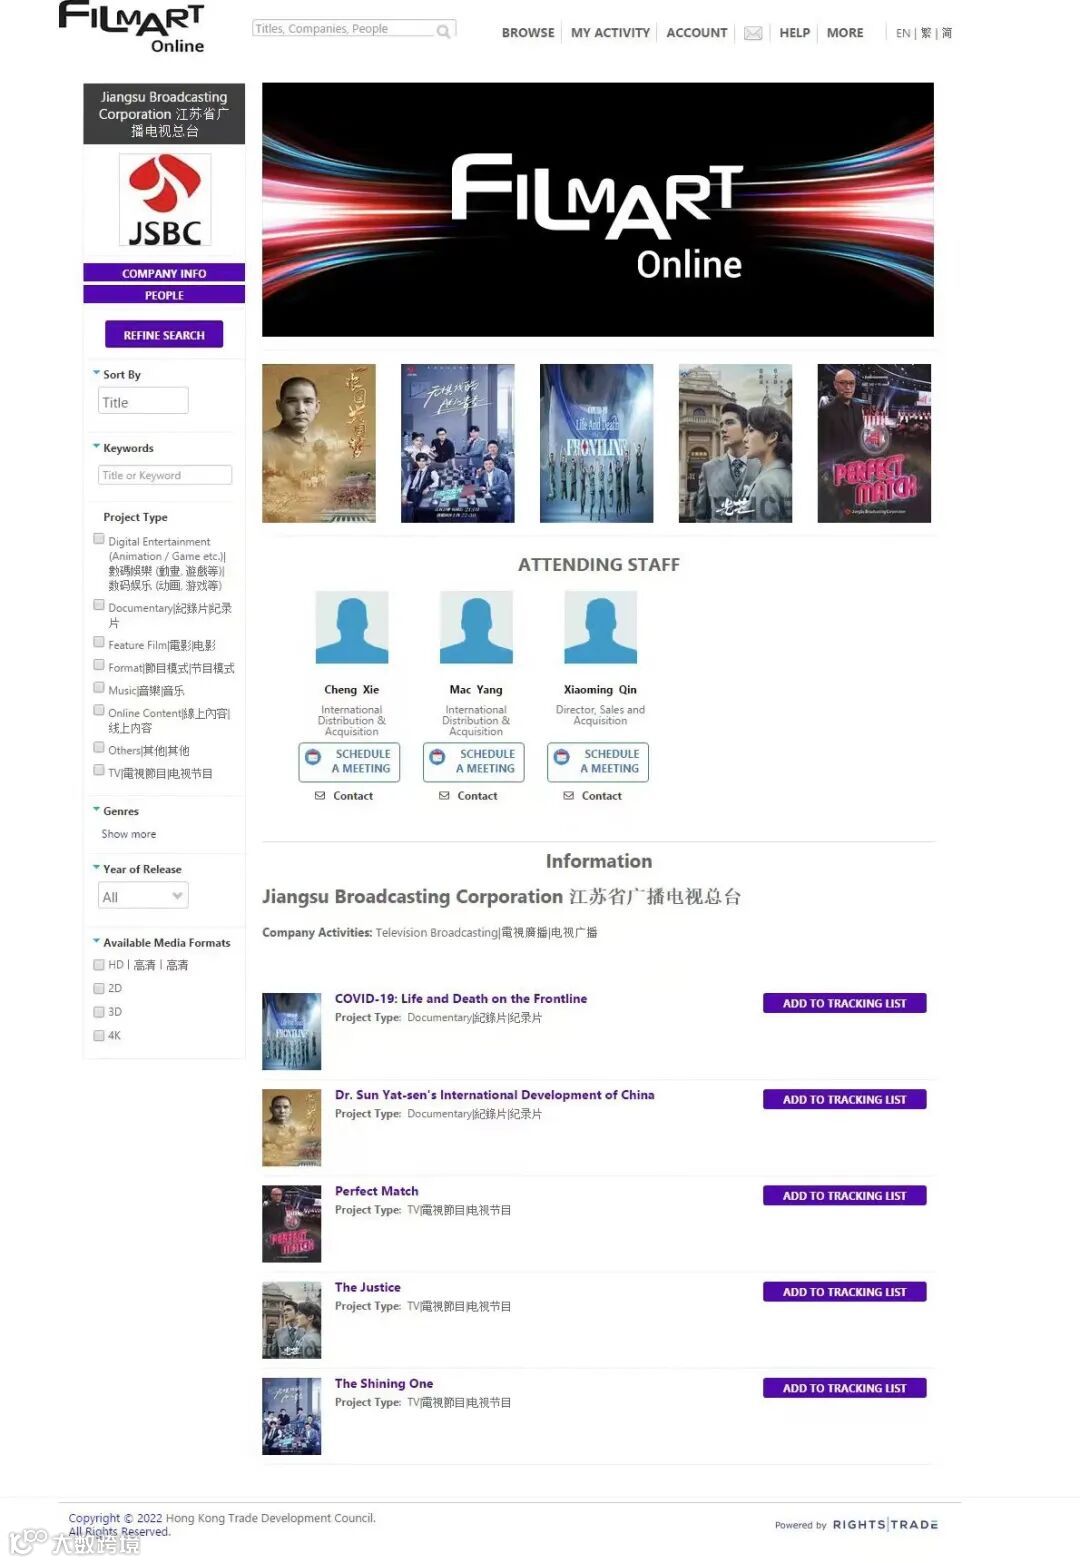Tick the Online Content checkbox
This screenshot has width=1080, height=1563.
pos(99,710)
